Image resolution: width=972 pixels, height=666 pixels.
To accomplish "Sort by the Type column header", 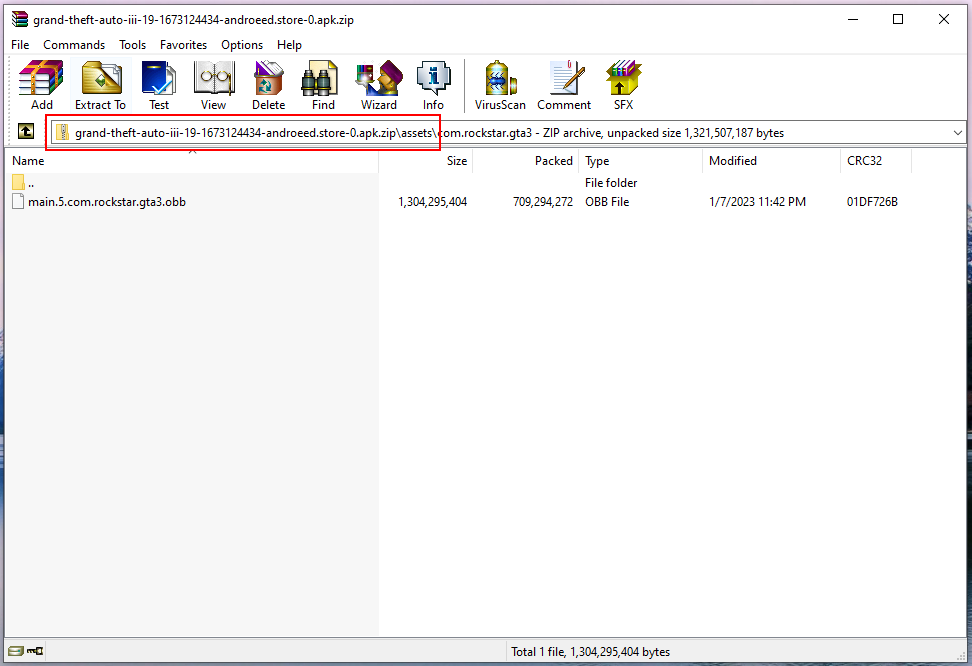I will coord(641,161).
